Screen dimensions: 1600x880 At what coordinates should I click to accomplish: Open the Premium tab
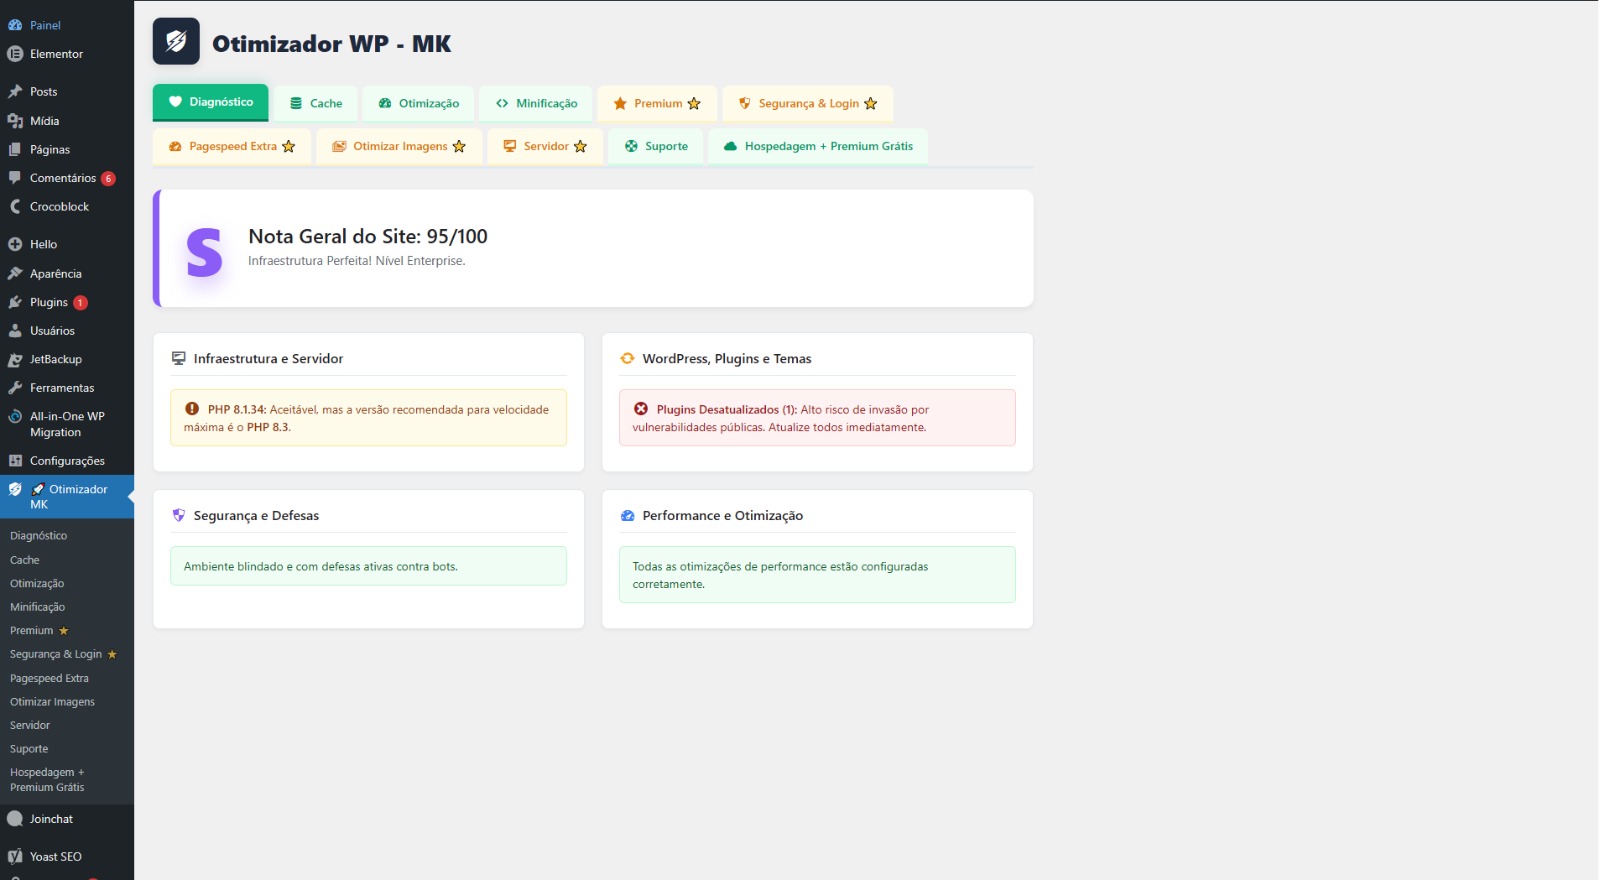(657, 103)
